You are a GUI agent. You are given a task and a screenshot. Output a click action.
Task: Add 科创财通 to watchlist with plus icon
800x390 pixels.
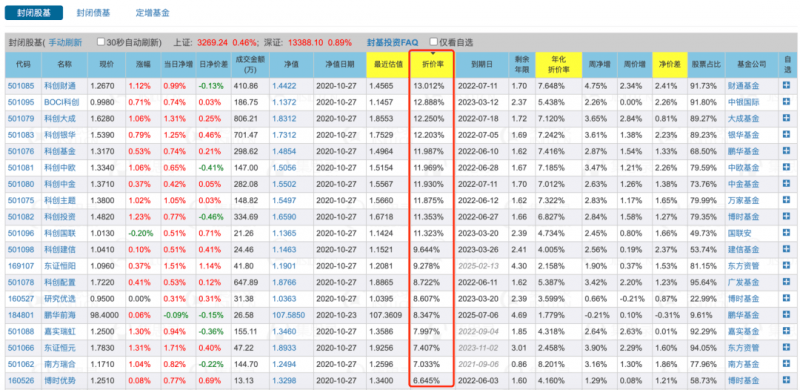787,86
